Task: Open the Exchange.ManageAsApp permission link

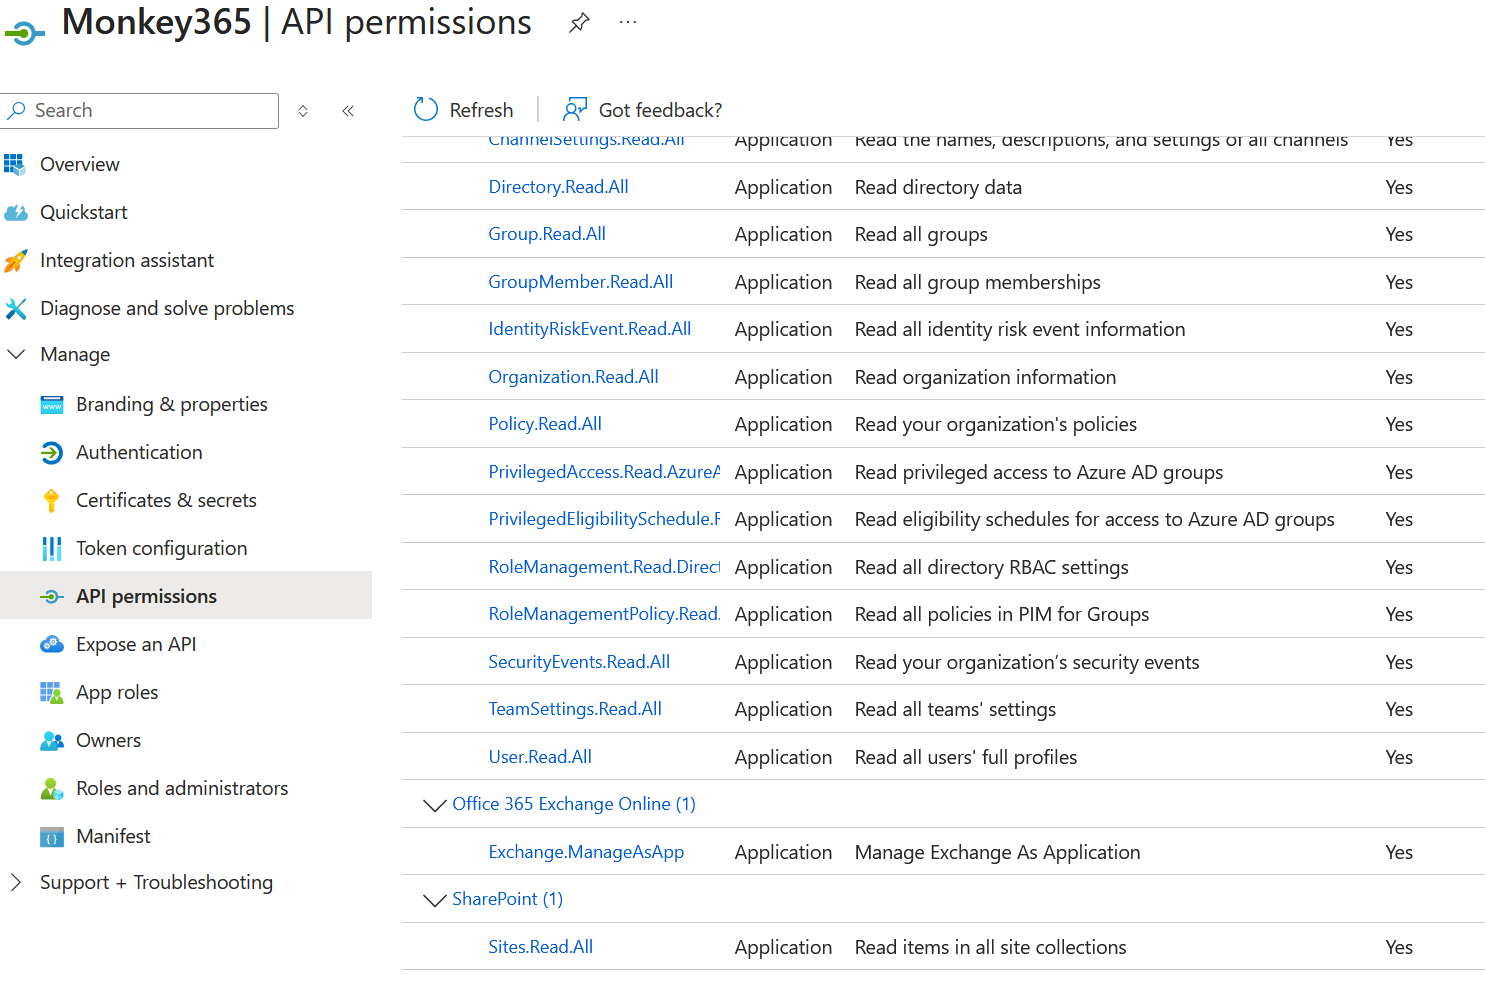Action: click(x=586, y=852)
